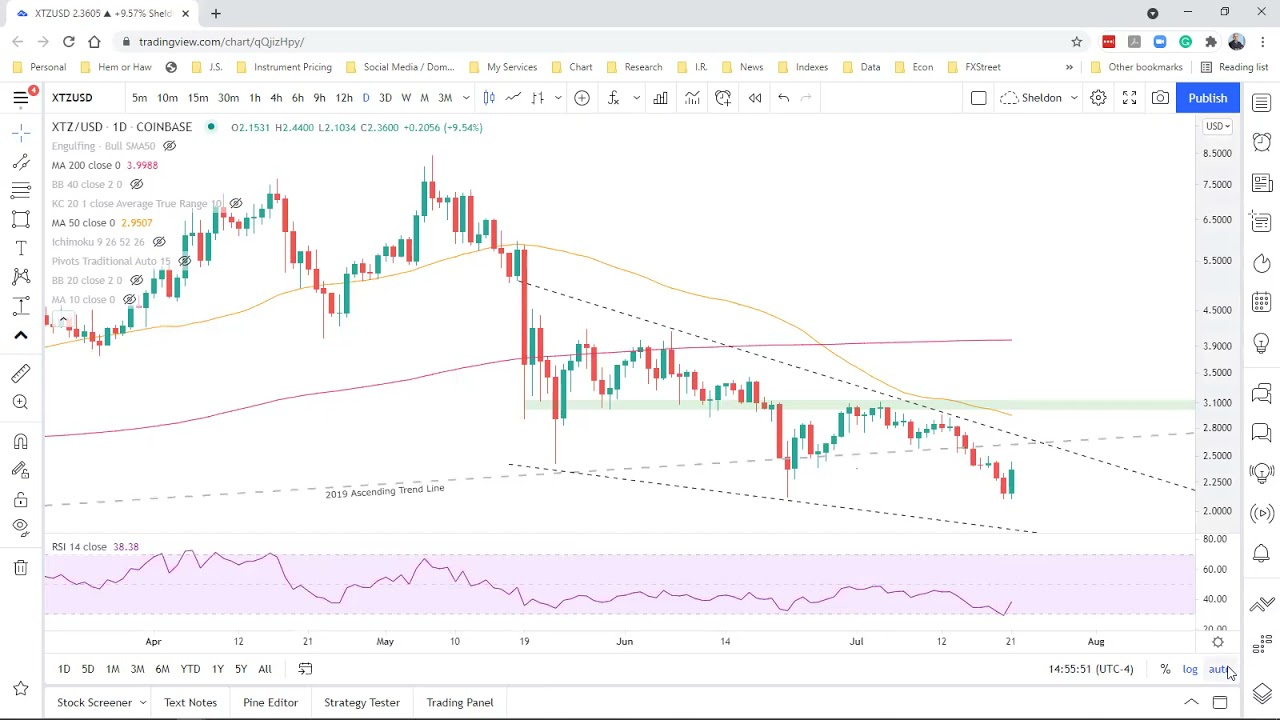Open the Fibonacci and pitchfork tools
Viewport: 1280px width, 720px height.
[x=21, y=190]
